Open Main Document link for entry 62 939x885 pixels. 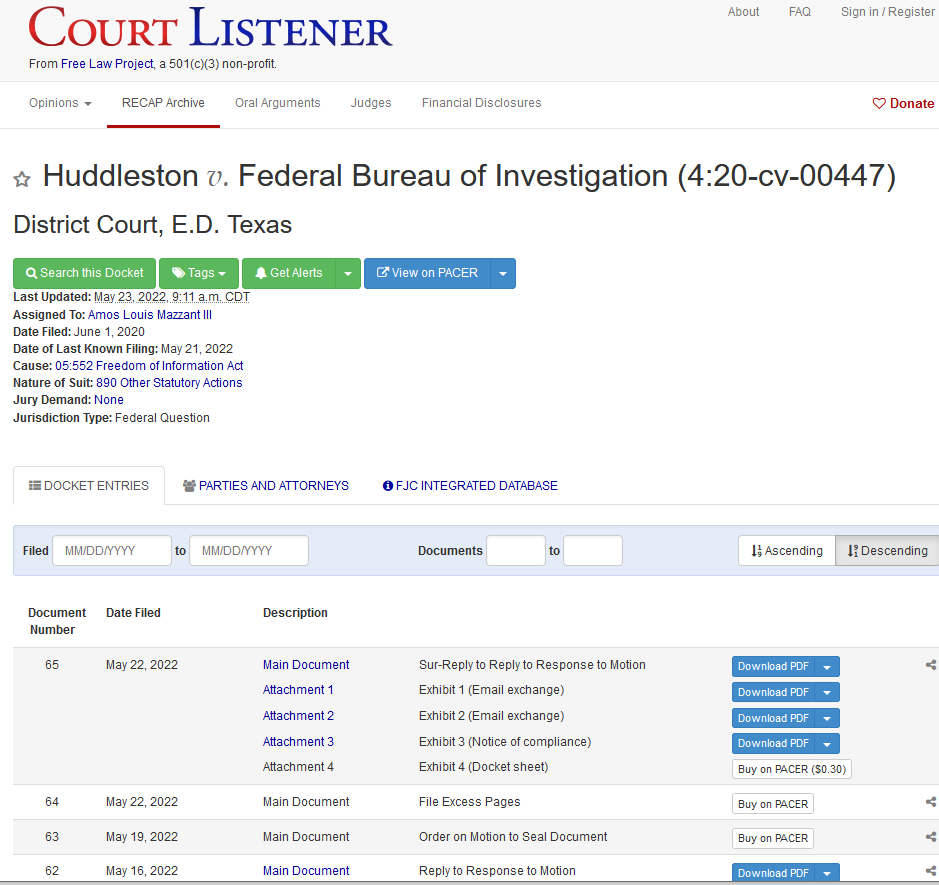coord(306,871)
